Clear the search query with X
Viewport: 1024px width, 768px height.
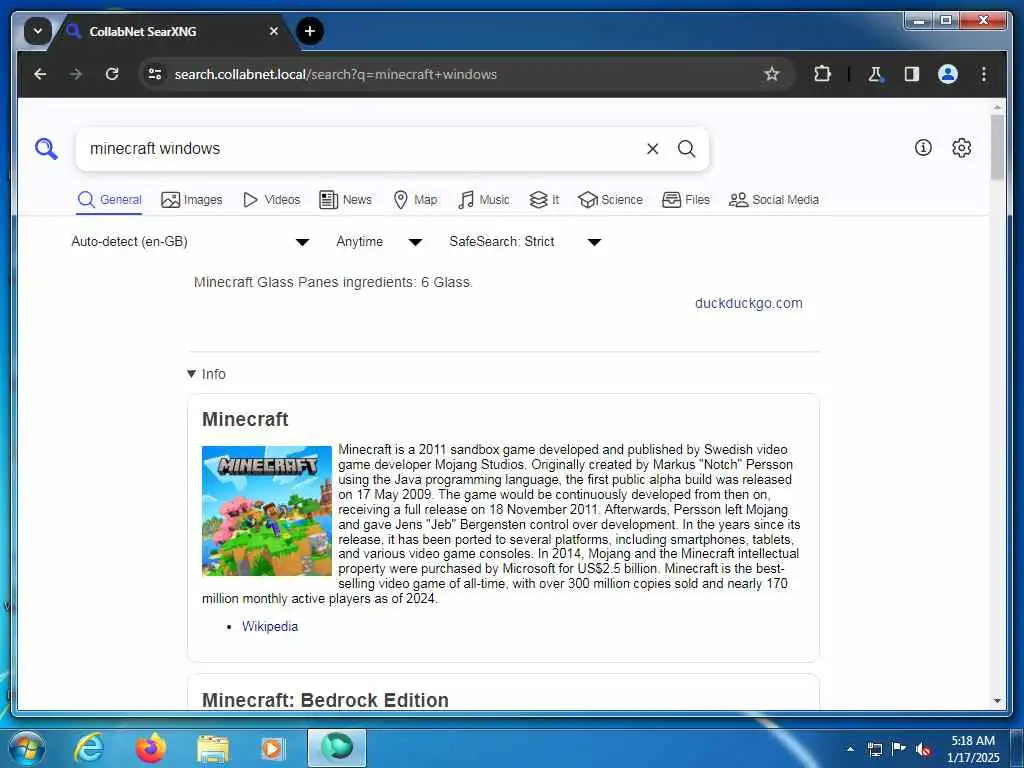pos(652,149)
